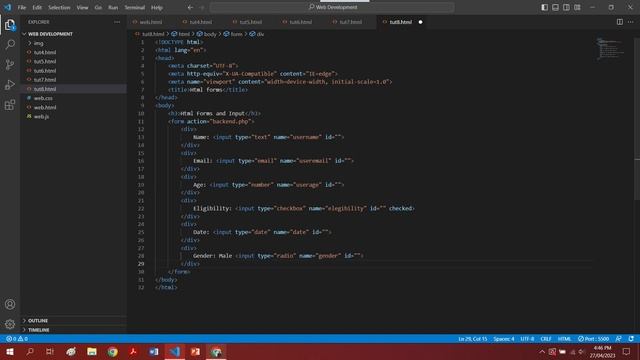The height and width of the screenshot is (360, 640).
Task: Open the File menu
Action: (22, 7)
